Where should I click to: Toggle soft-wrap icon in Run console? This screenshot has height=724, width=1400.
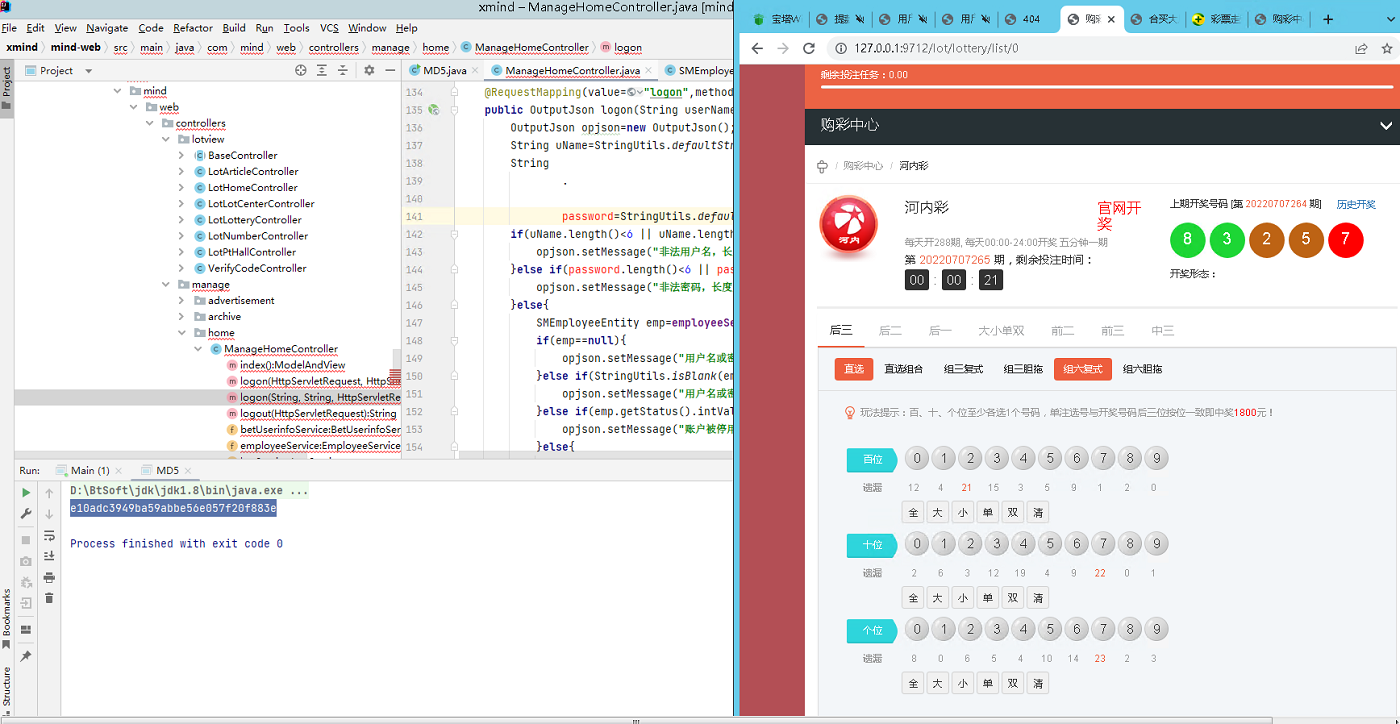[x=49, y=535]
